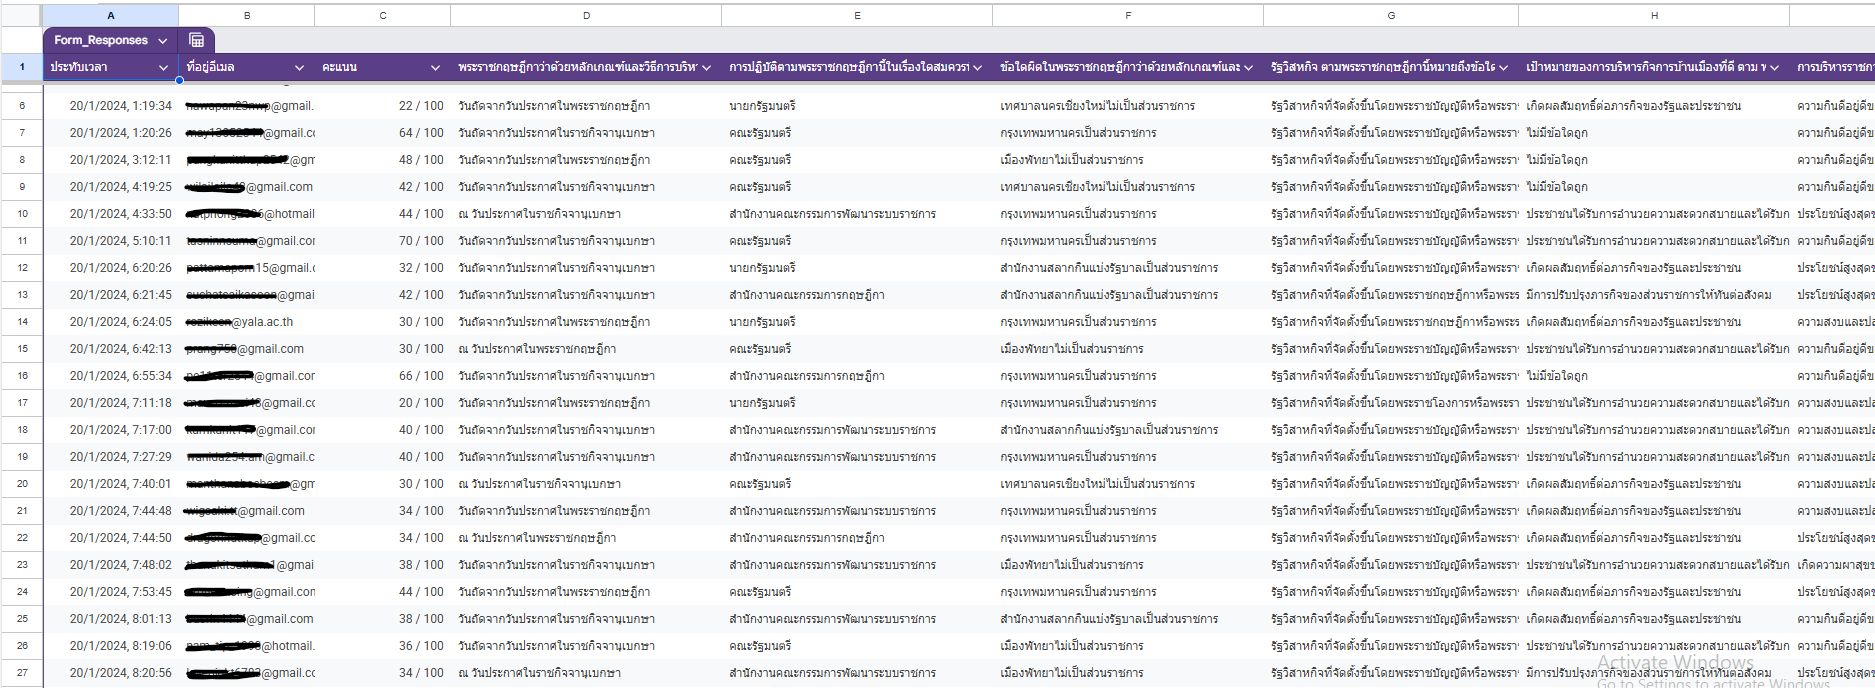Screen dimensions: 1875x688
Task: Open column E header filter dropdown
Action: pos(977,67)
